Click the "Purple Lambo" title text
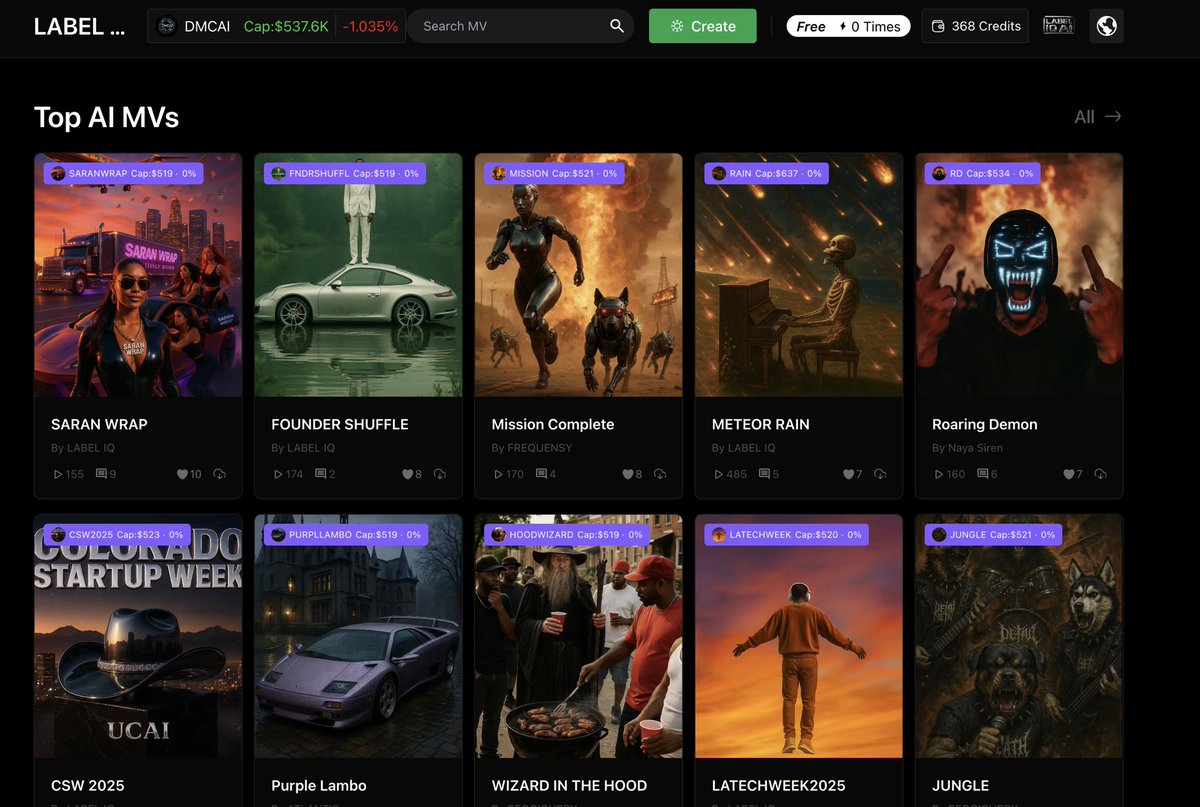Image resolution: width=1200 pixels, height=807 pixels. pos(319,786)
